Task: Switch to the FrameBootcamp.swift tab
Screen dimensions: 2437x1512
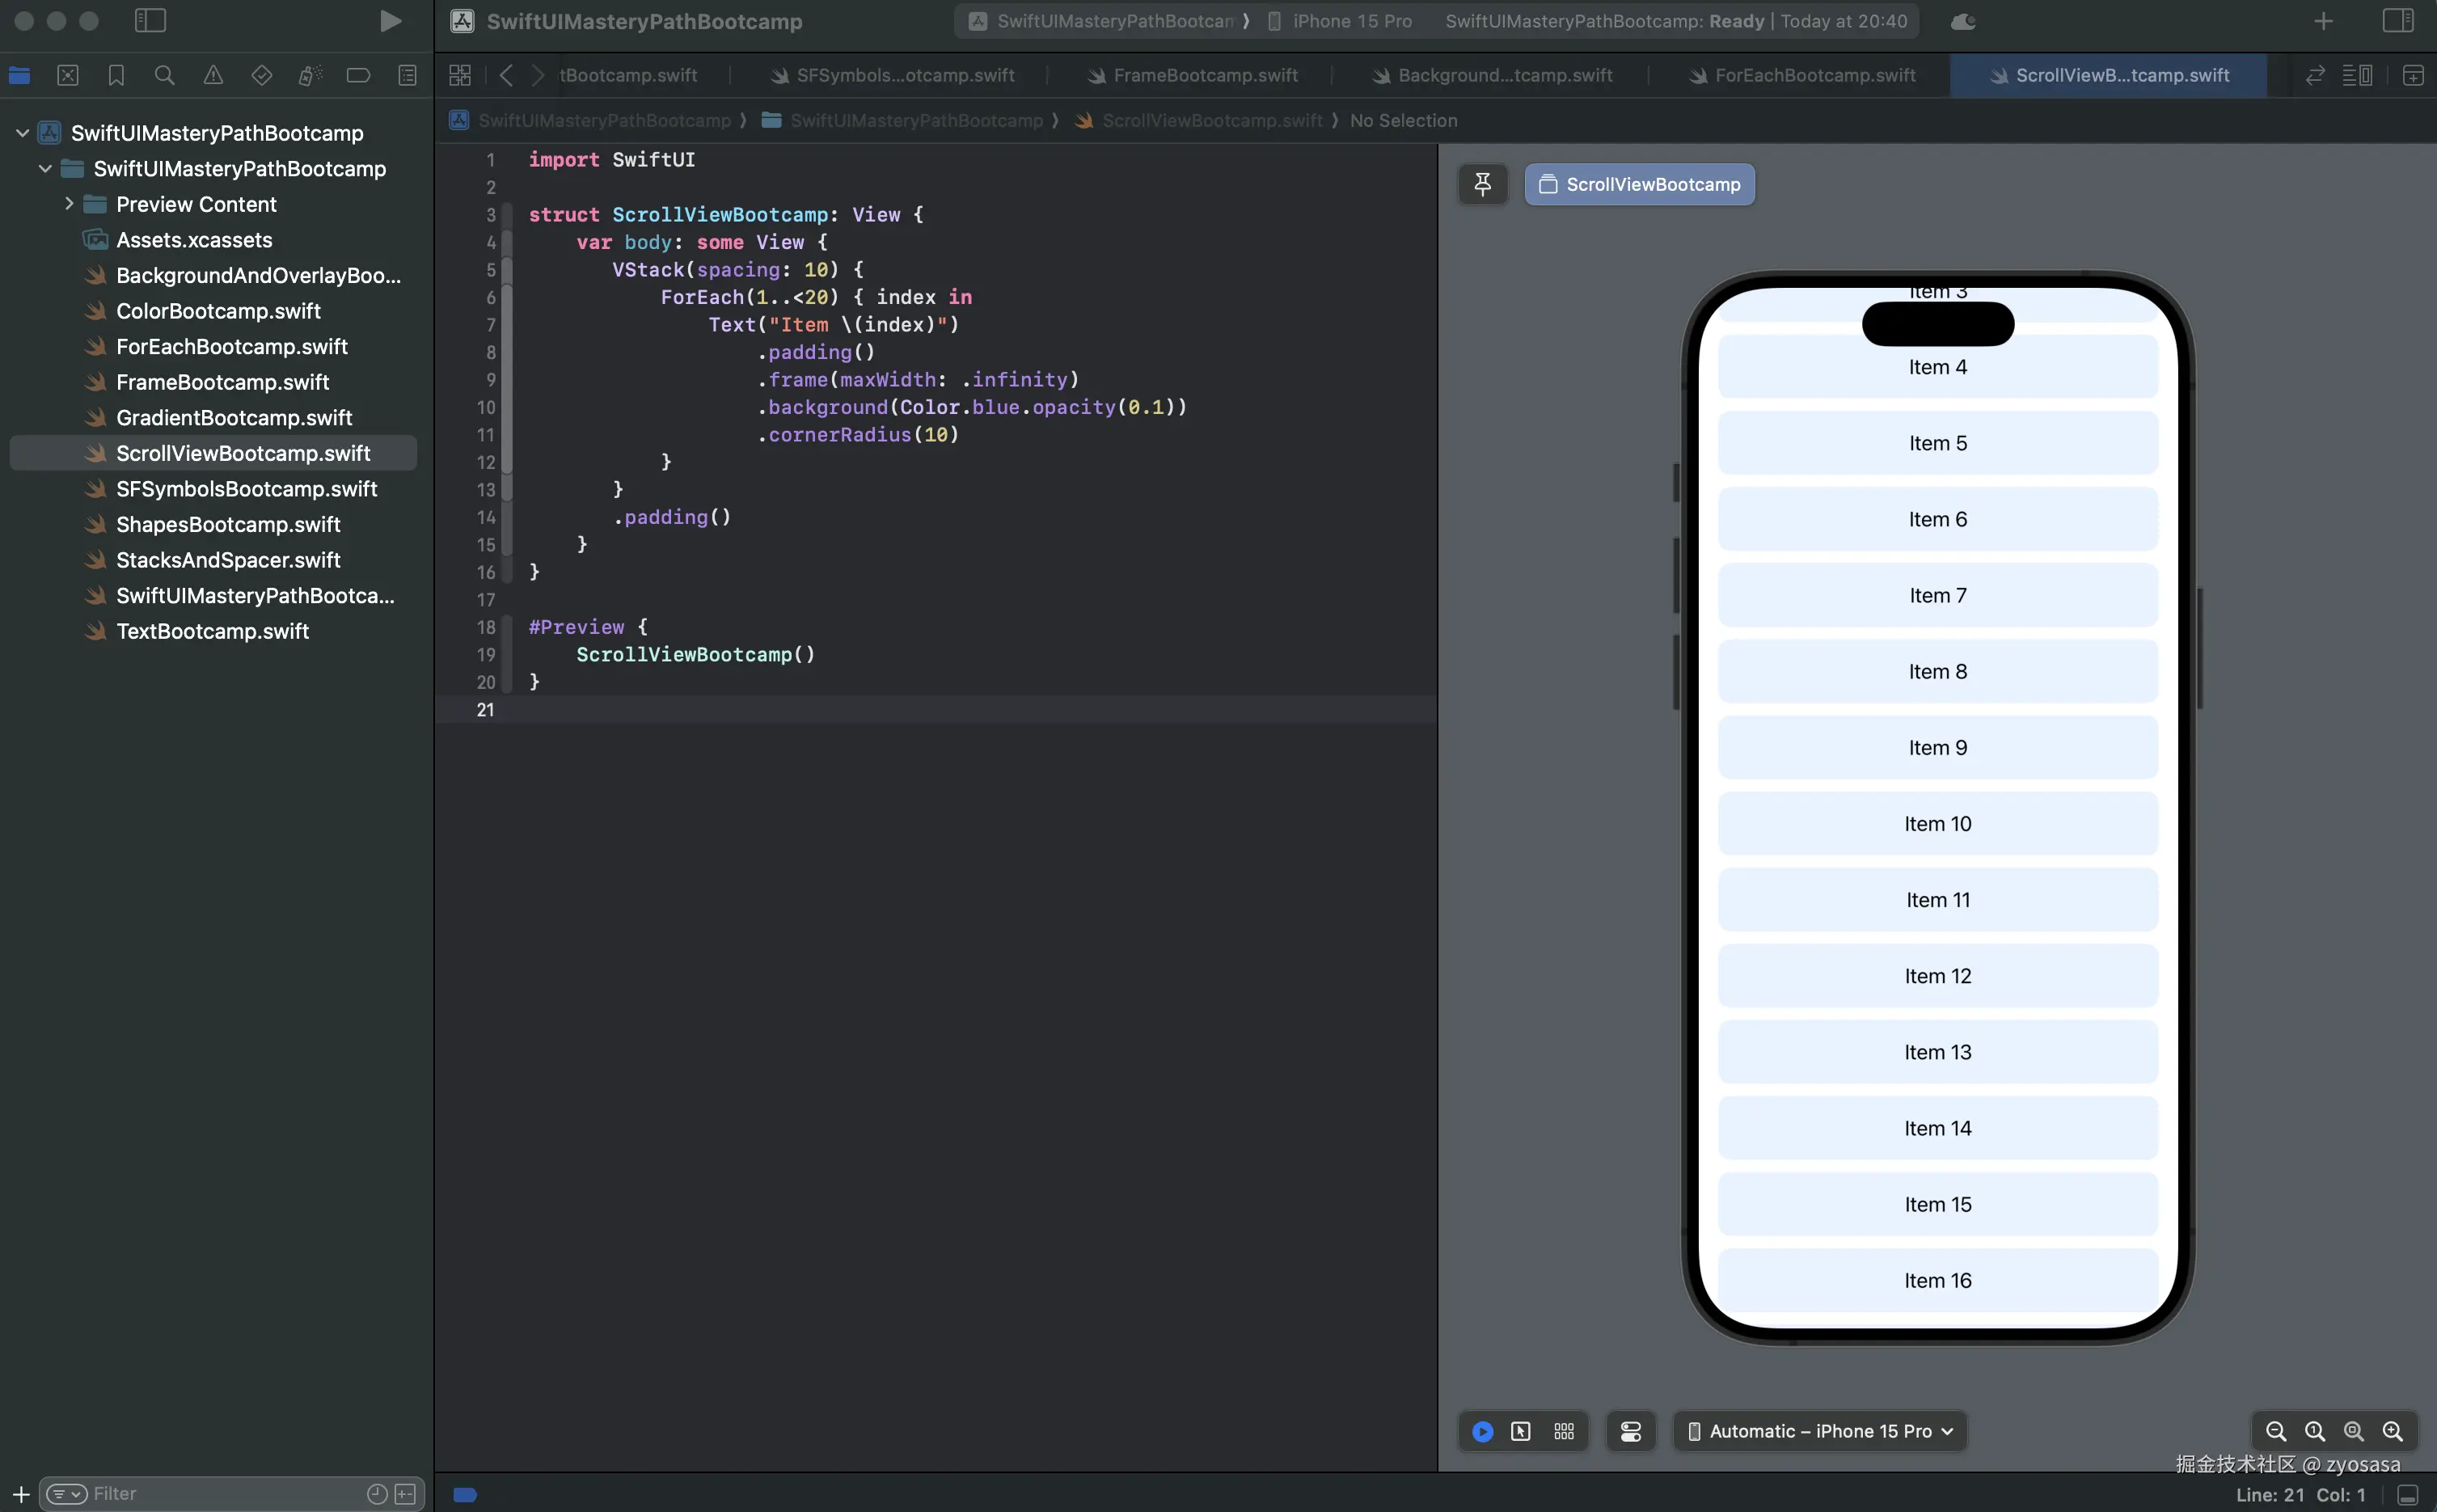Action: [x=1205, y=75]
